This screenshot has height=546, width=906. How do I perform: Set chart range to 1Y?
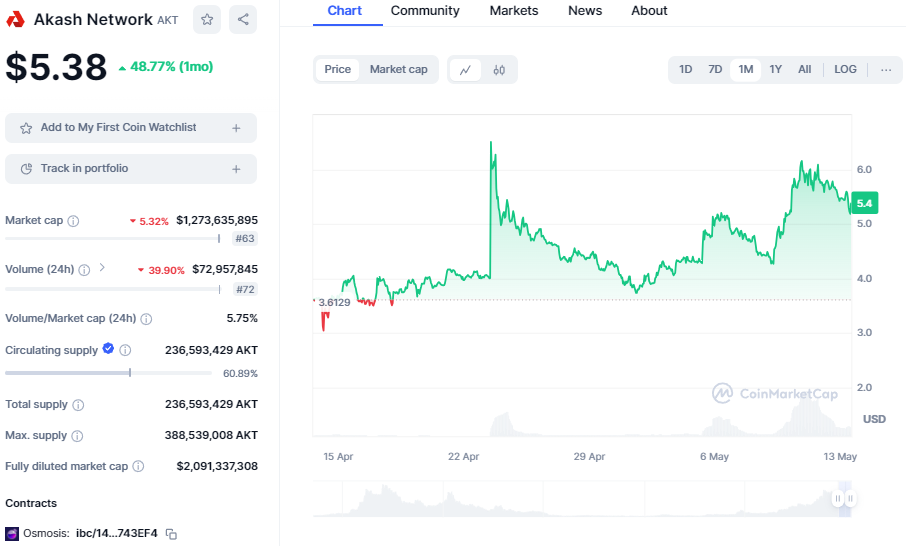(775, 69)
